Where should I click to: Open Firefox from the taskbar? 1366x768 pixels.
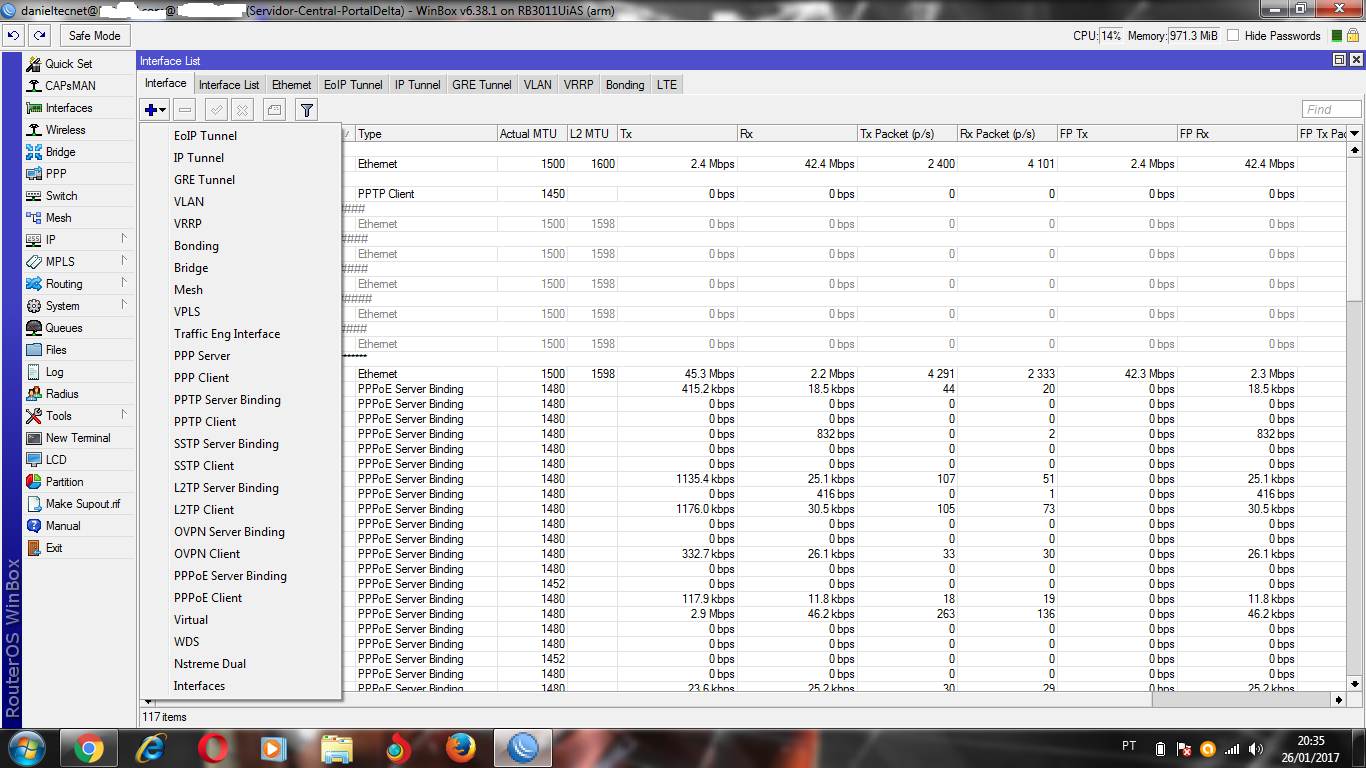[x=460, y=748]
